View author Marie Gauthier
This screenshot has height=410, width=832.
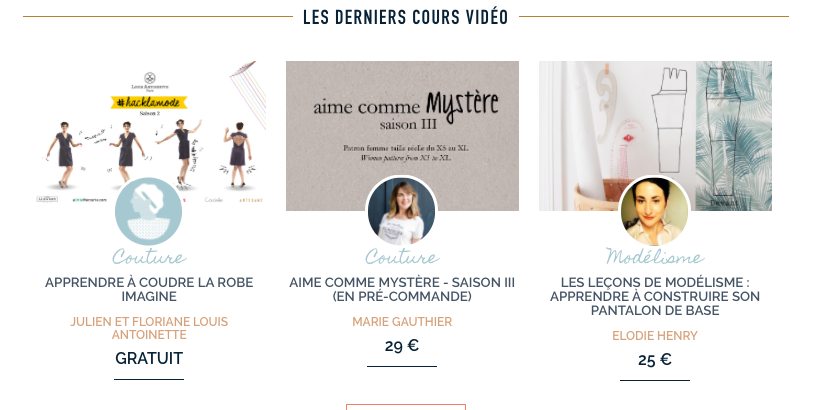point(402,321)
